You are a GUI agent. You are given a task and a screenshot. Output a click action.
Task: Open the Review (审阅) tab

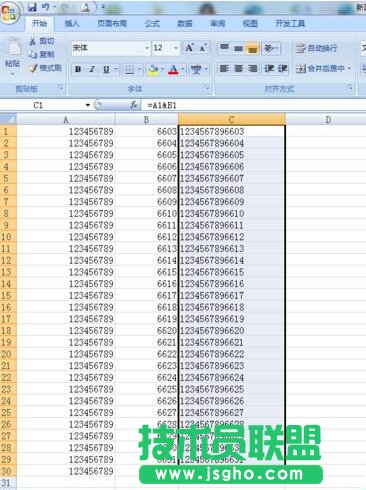218,24
